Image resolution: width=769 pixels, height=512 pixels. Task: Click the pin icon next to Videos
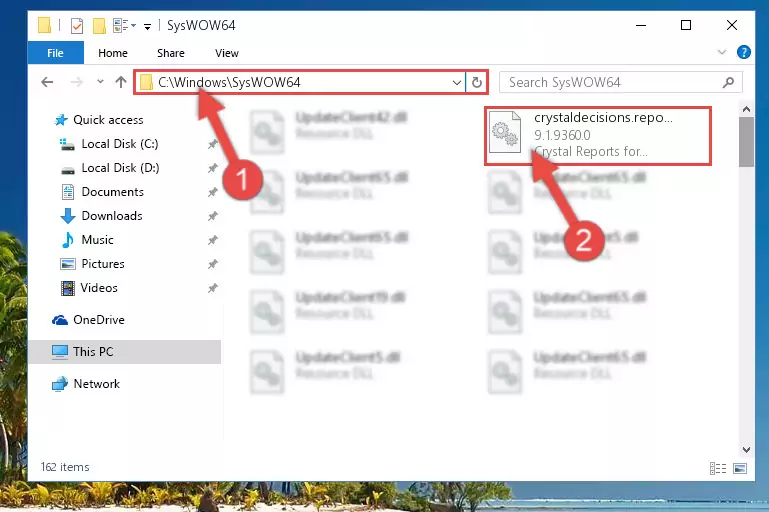tap(212, 288)
